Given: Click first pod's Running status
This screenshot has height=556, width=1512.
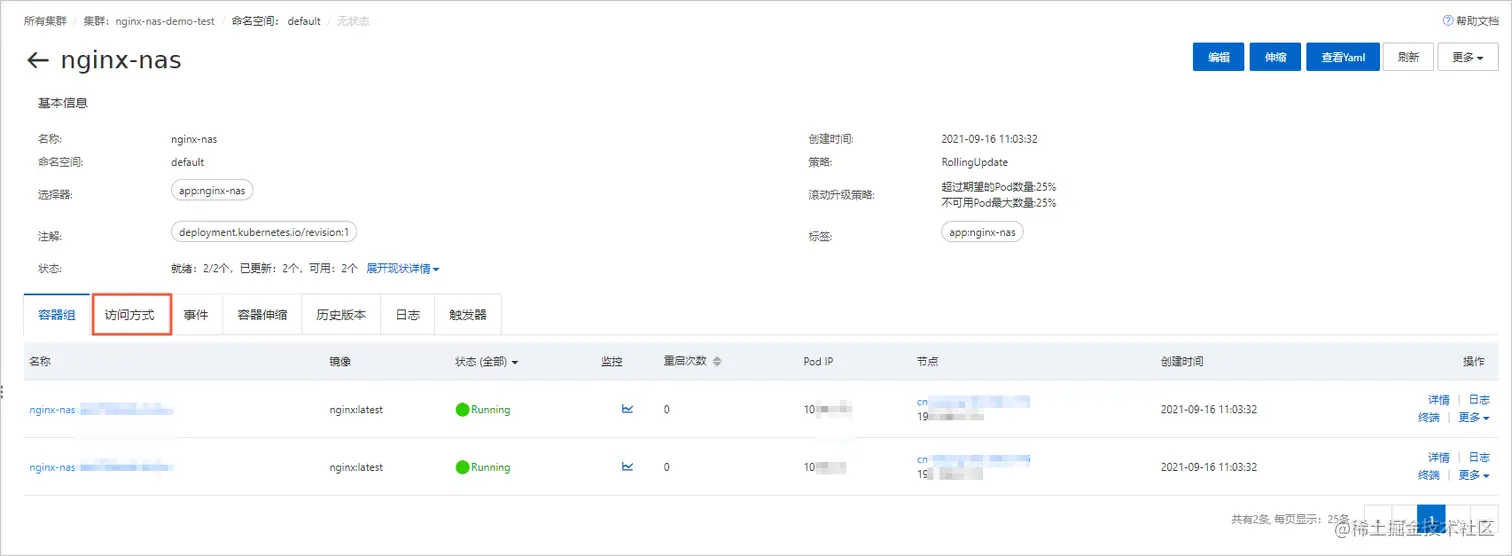Looking at the screenshot, I should [483, 409].
